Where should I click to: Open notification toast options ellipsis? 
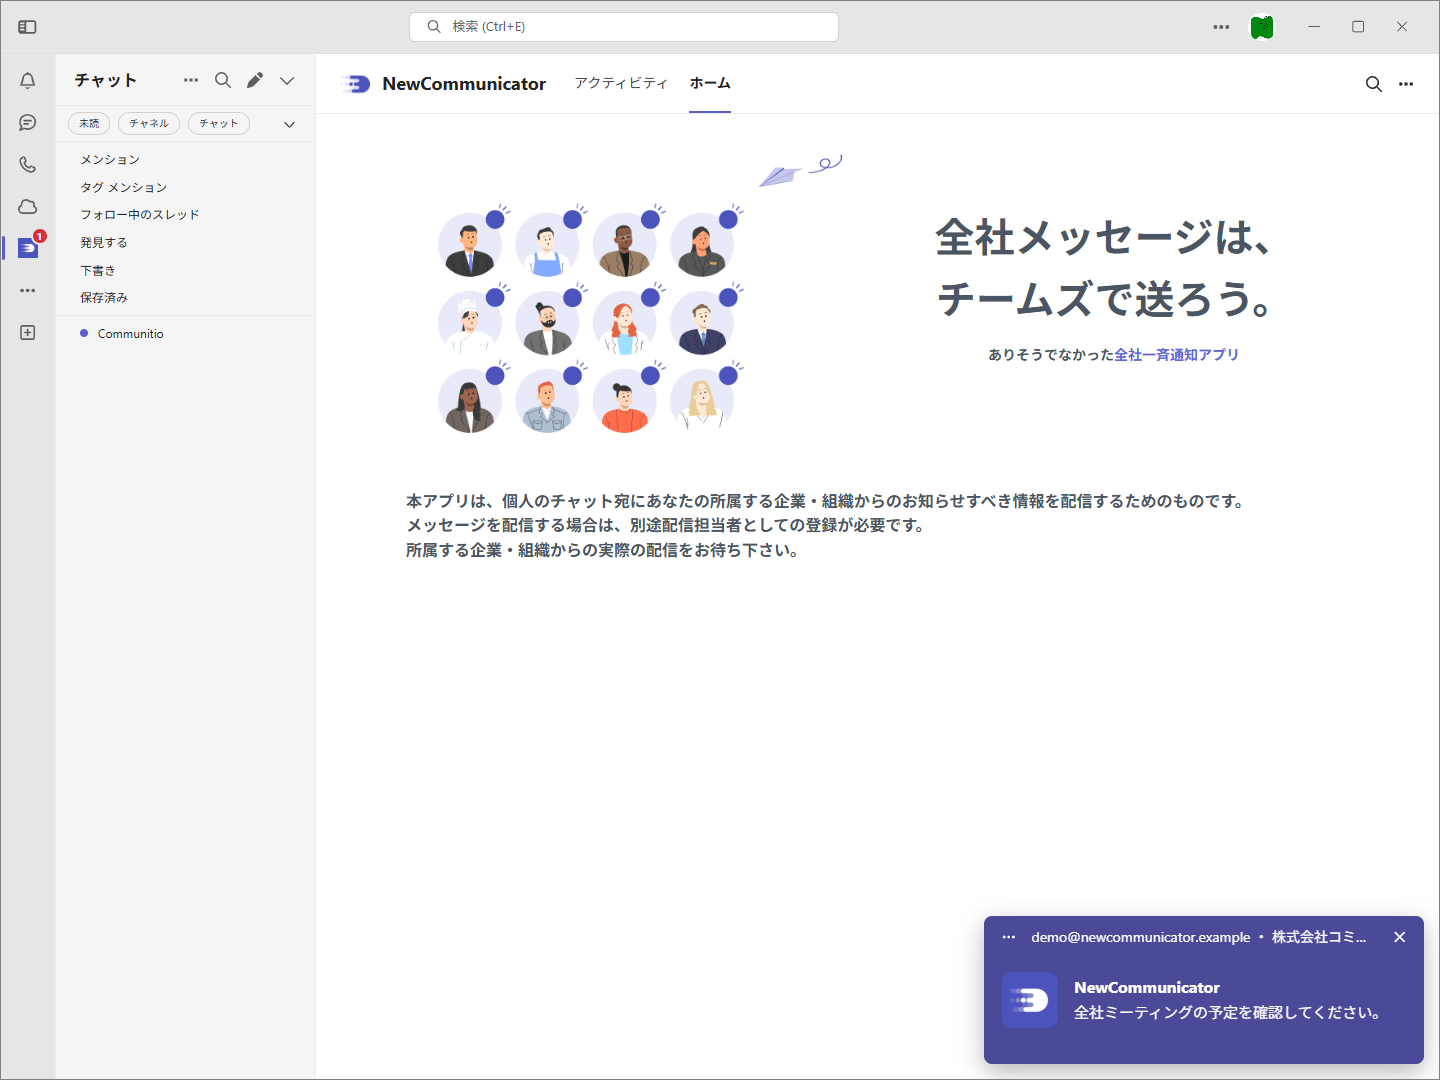(x=1009, y=937)
